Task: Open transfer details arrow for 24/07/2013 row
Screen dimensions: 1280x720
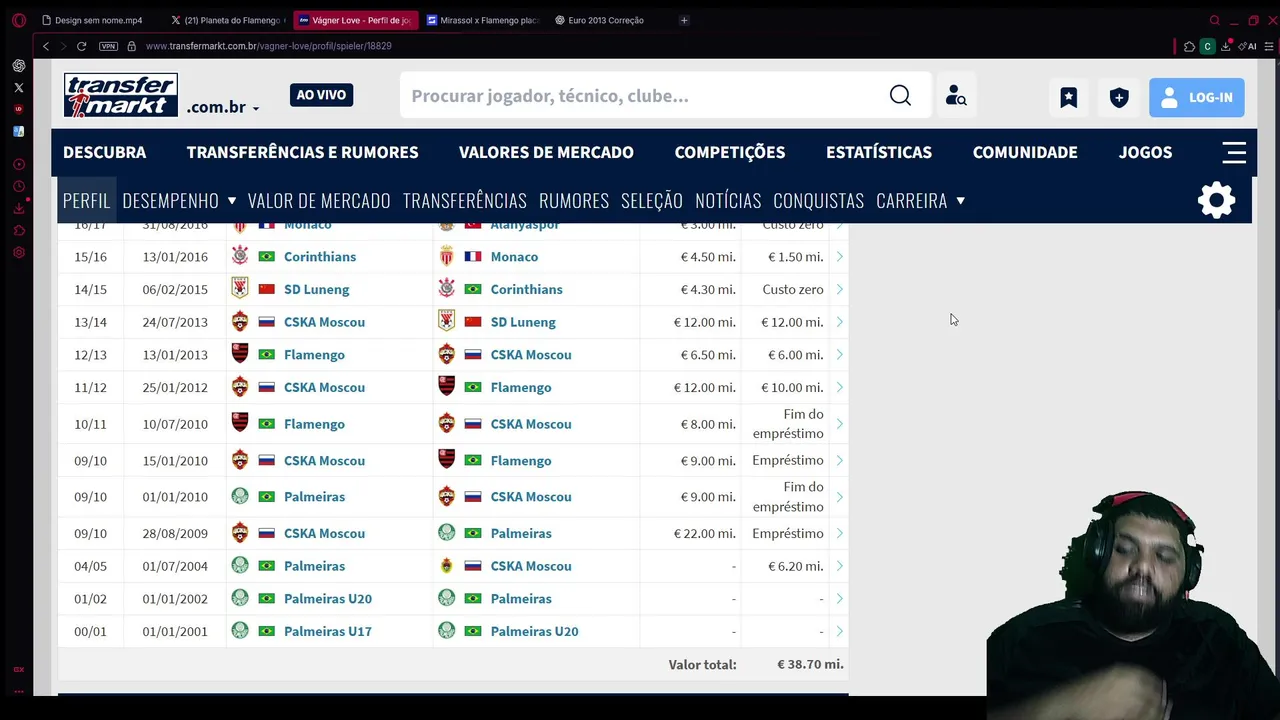Action: (839, 322)
